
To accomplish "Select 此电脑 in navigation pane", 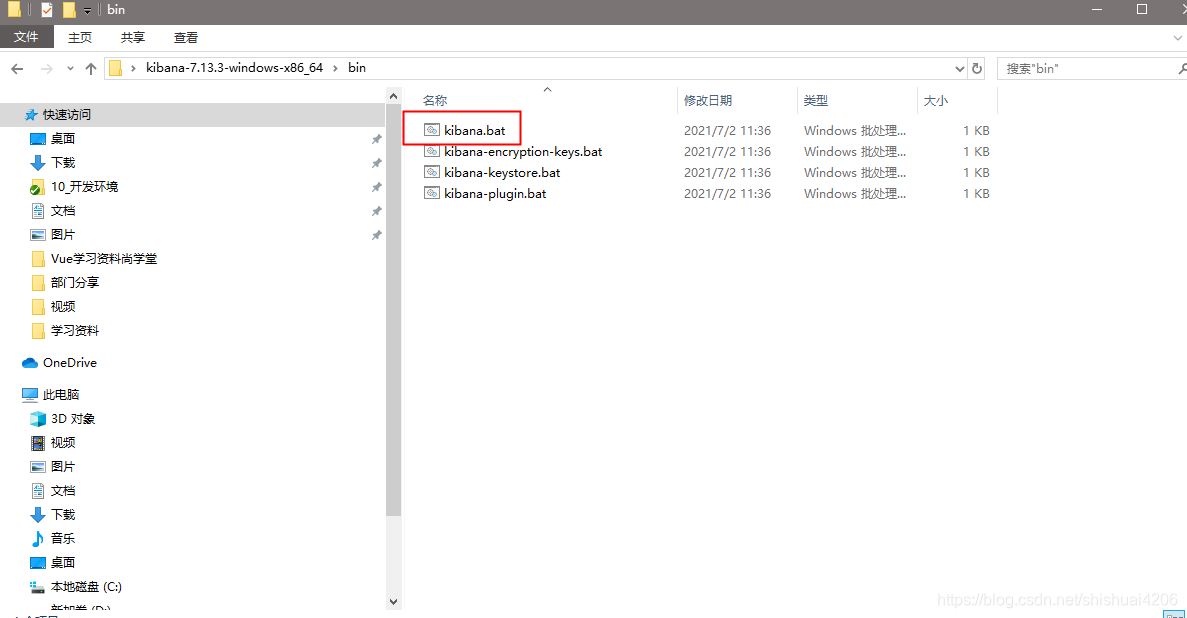I will pyautogui.click(x=61, y=395).
